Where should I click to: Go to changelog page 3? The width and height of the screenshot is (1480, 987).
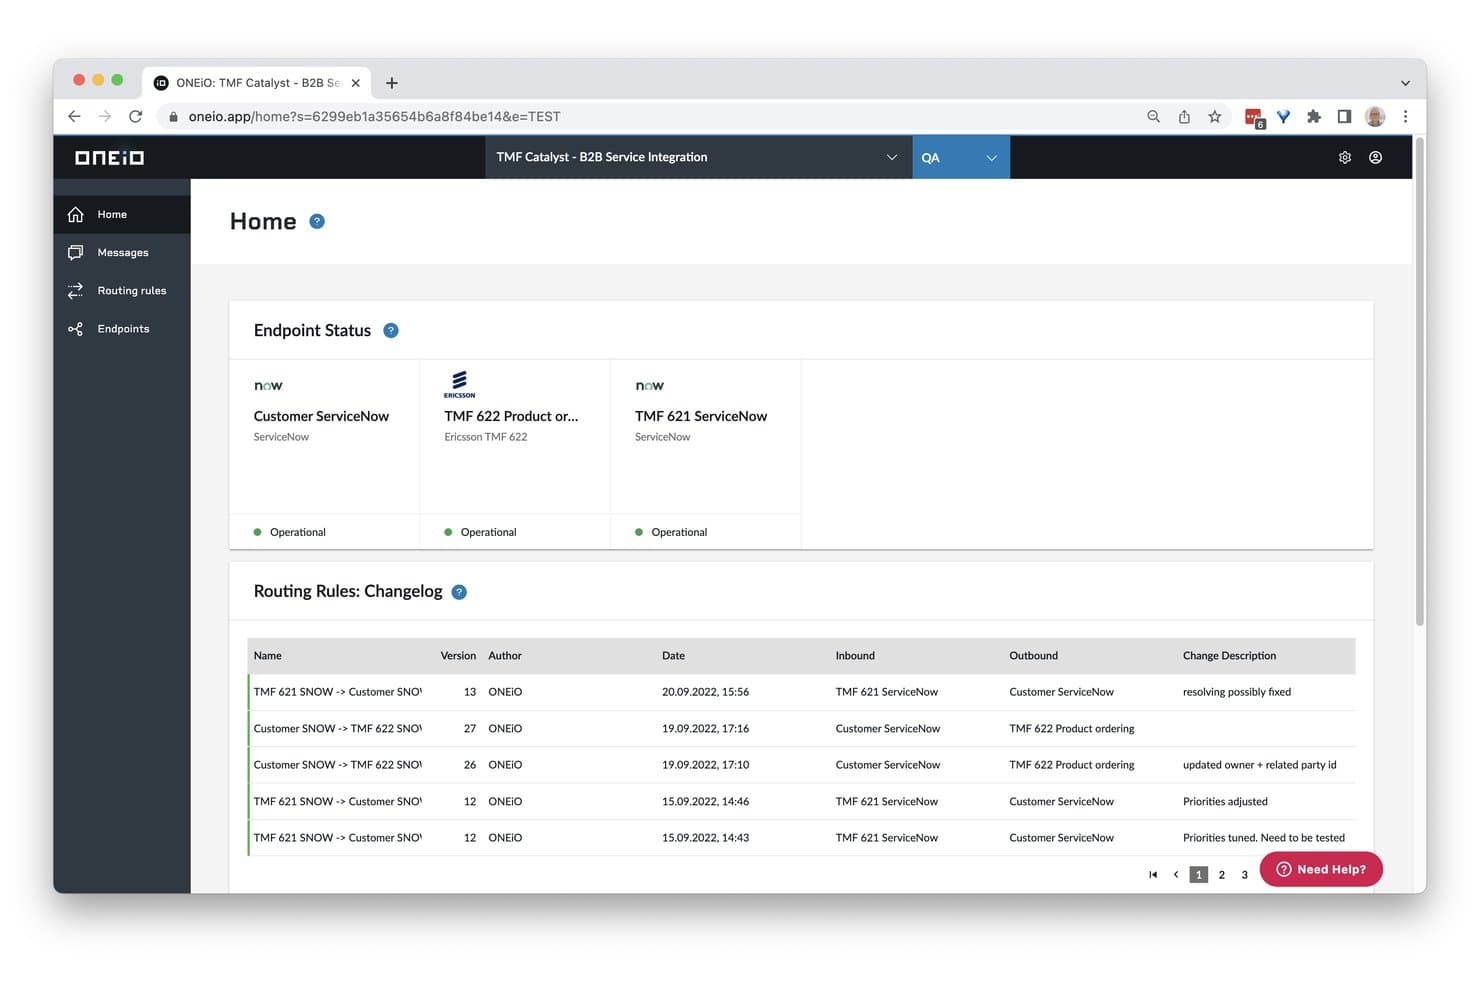point(1245,875)
